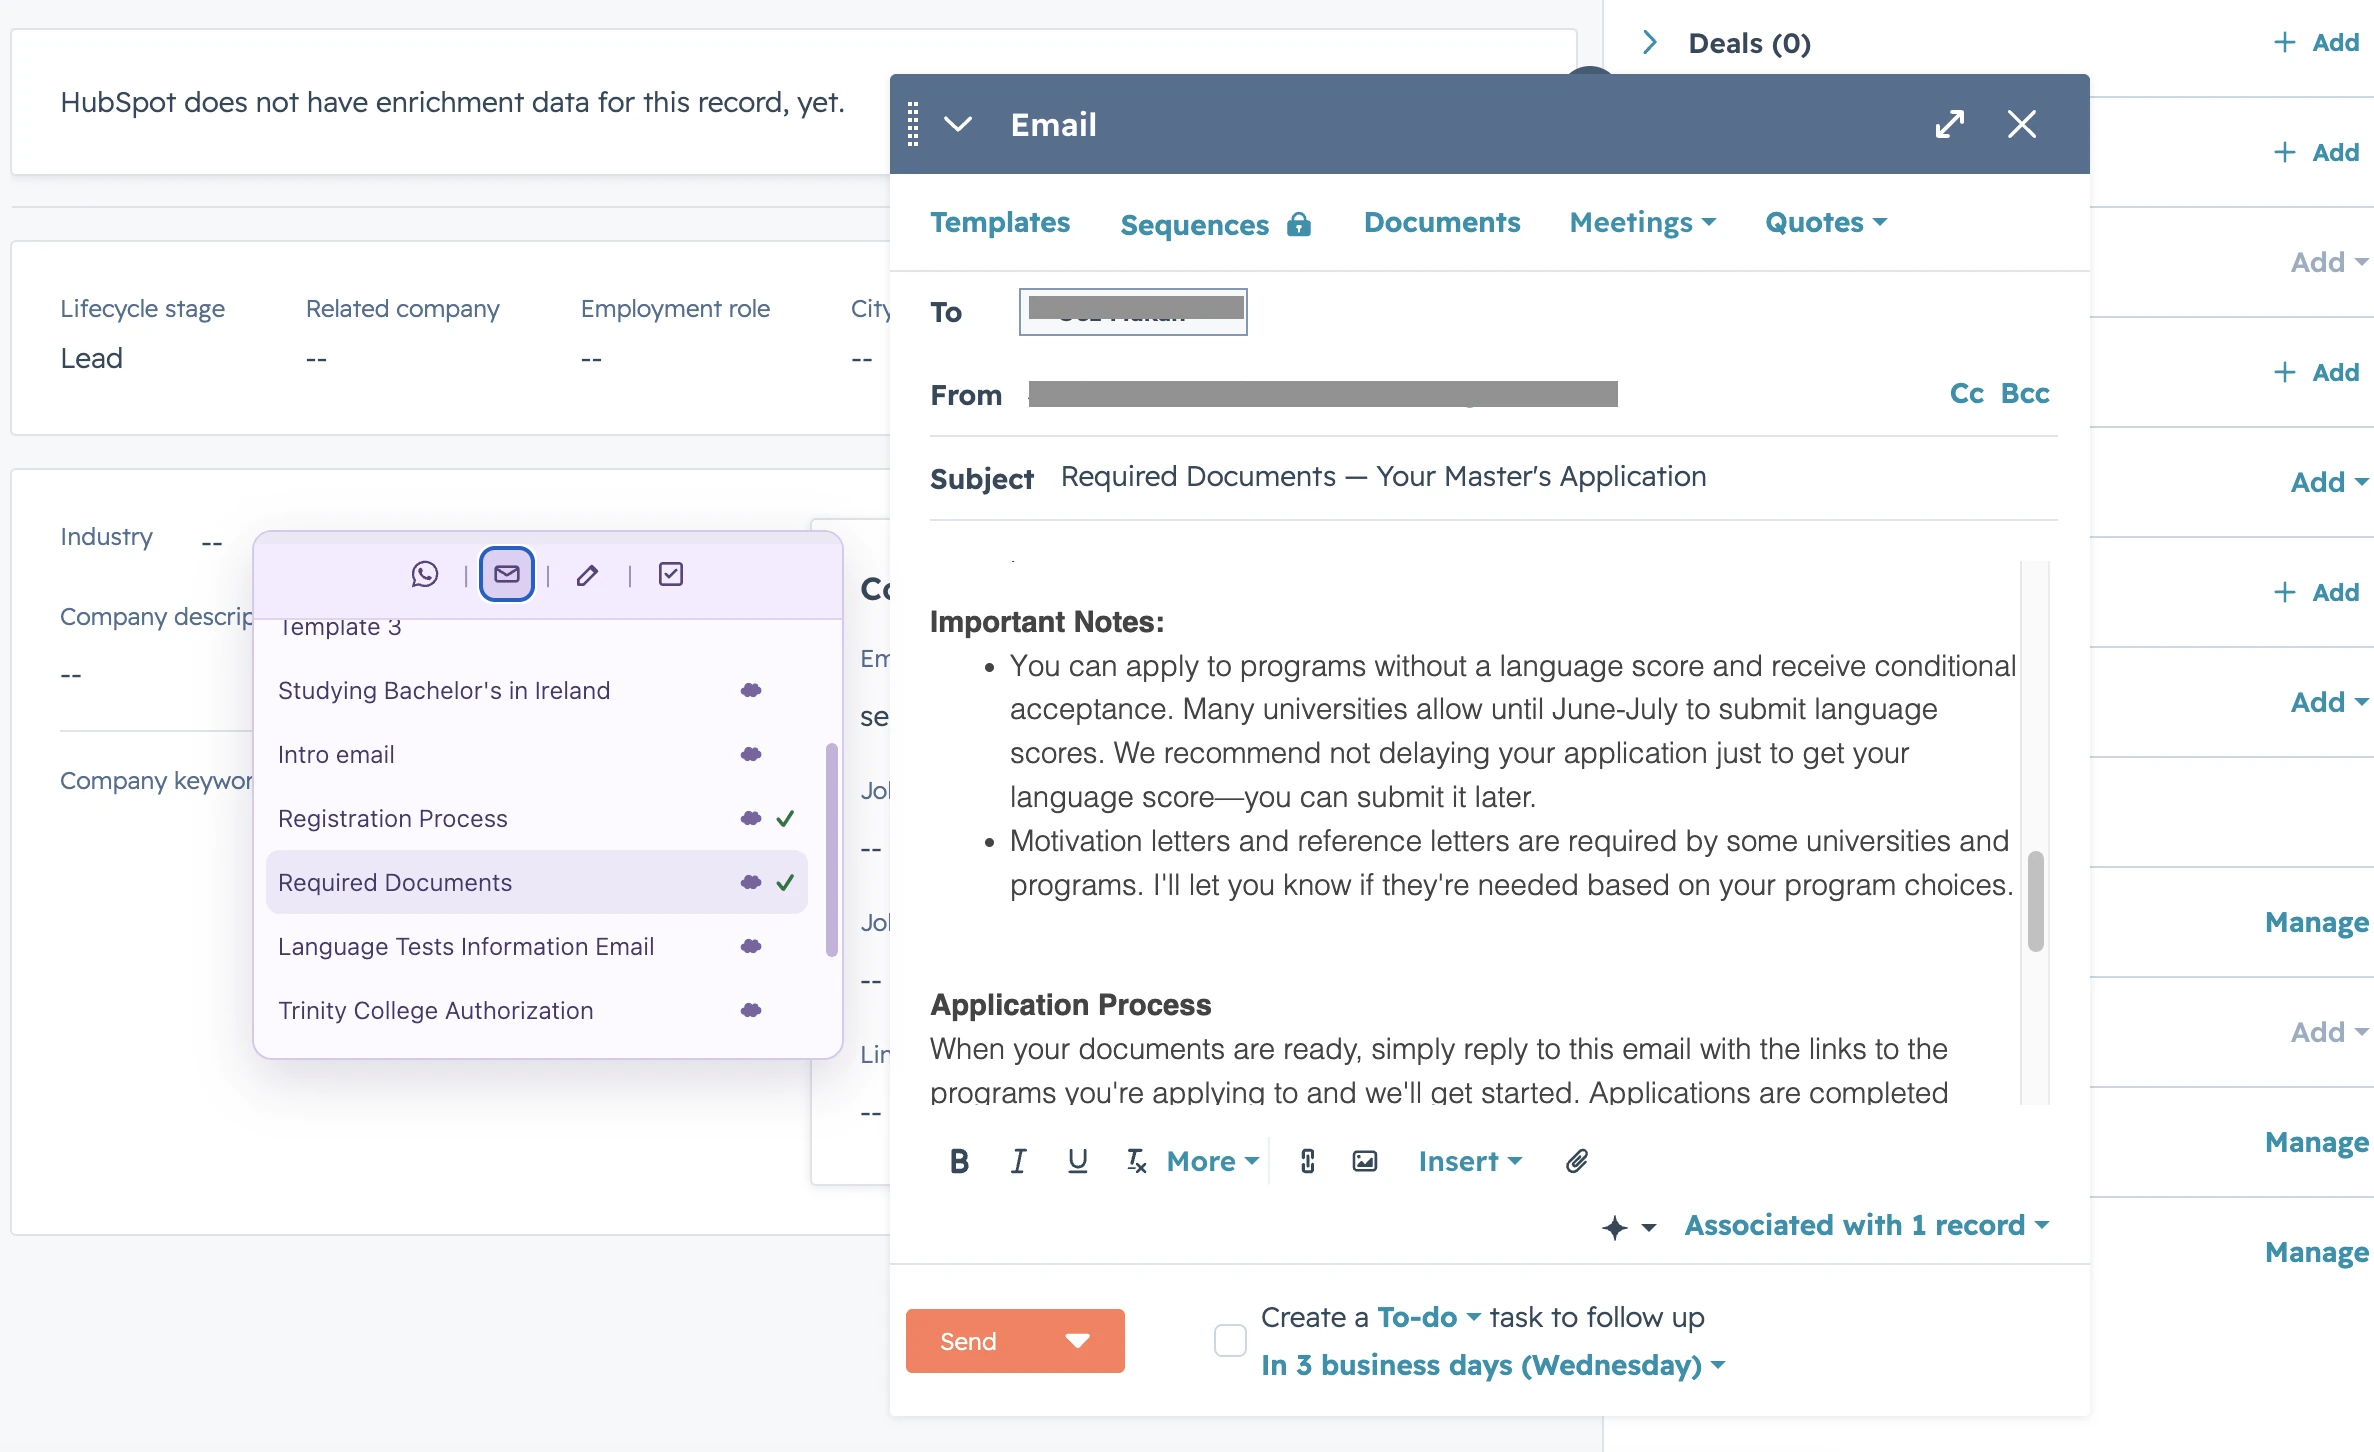This screenshot has width=2374, height=1452.
Task: Click green checkmark on Required Documents row
Action: 786,882
